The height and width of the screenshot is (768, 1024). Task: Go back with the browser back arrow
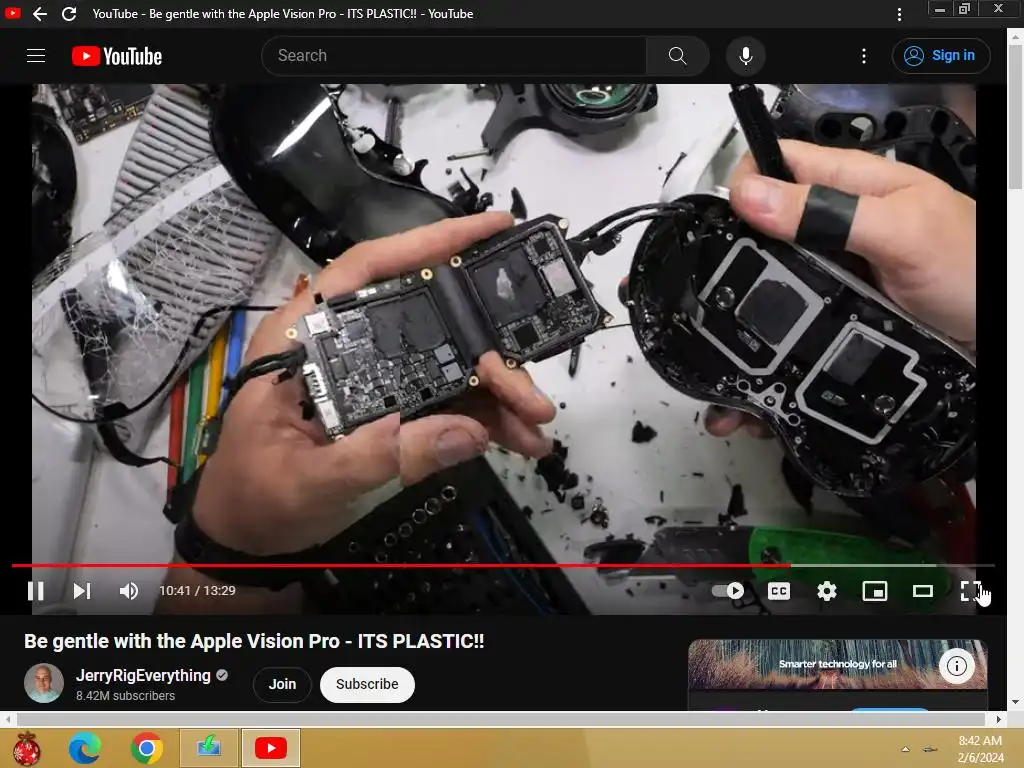pos(40,14)
